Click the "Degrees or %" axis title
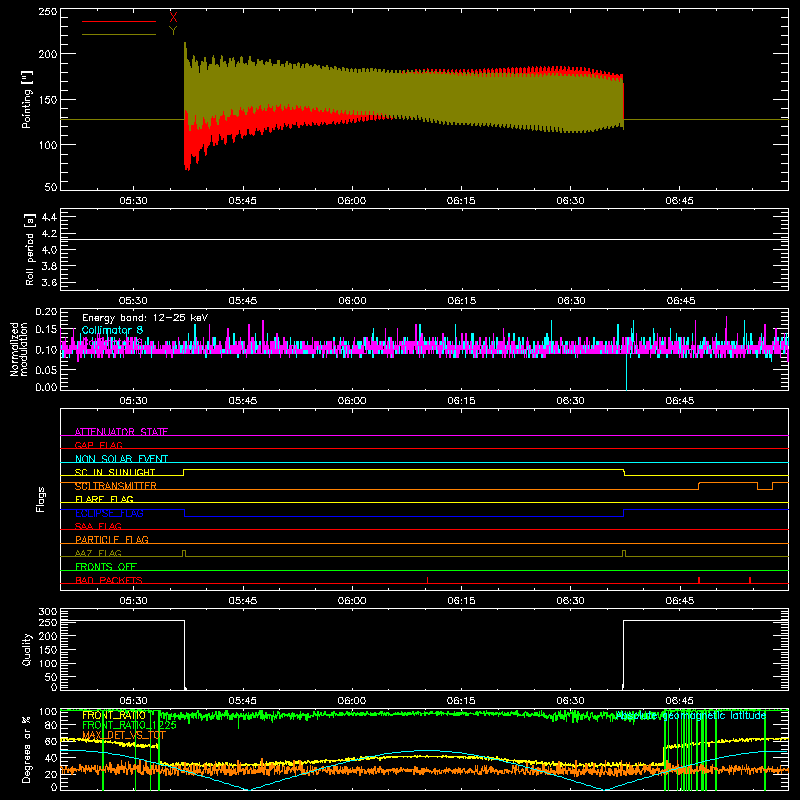This screenshot has width=800, height=800. tap(27, 749)
